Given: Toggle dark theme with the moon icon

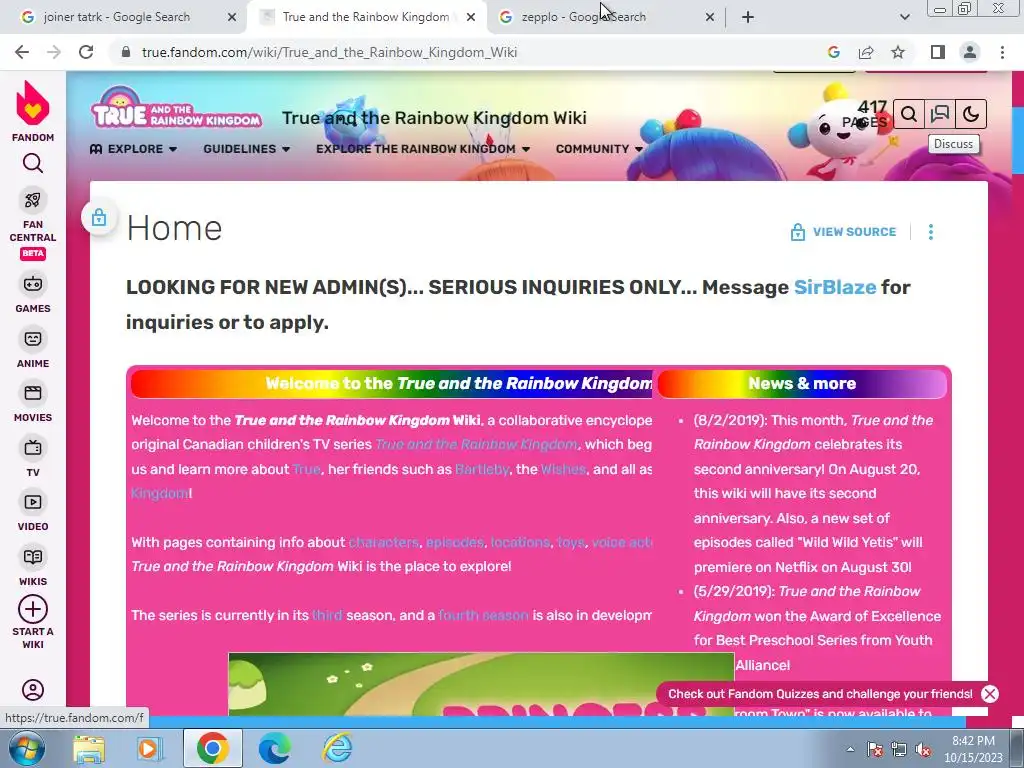Looking at the screenshot, I should [x=971, y=114].
